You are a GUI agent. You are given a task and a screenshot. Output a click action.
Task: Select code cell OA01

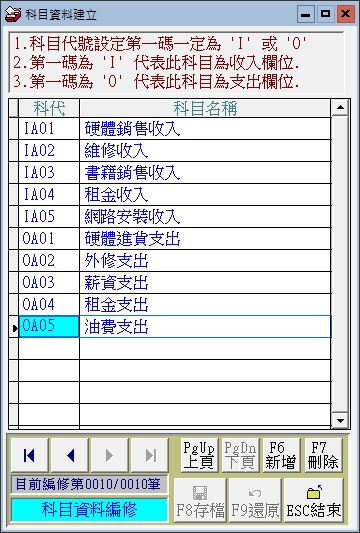click(49, 239)
